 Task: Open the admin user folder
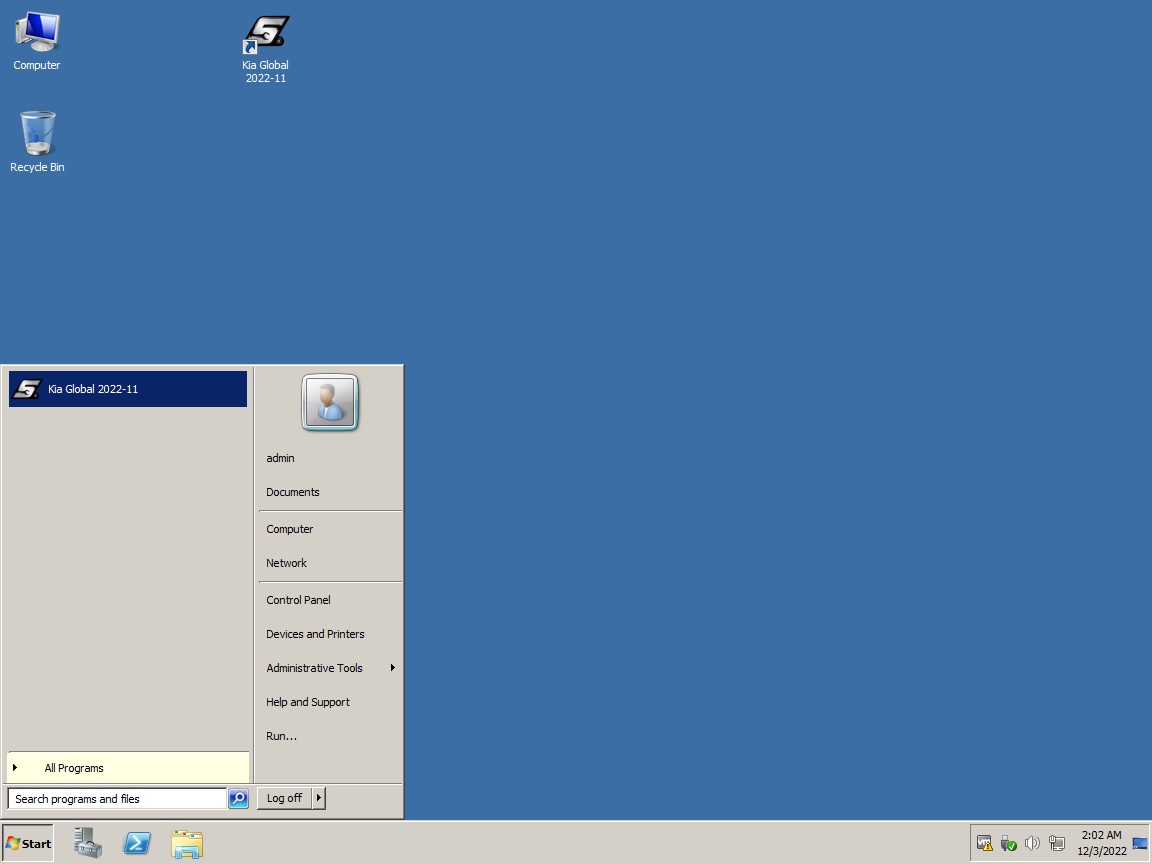click(280, 458)
